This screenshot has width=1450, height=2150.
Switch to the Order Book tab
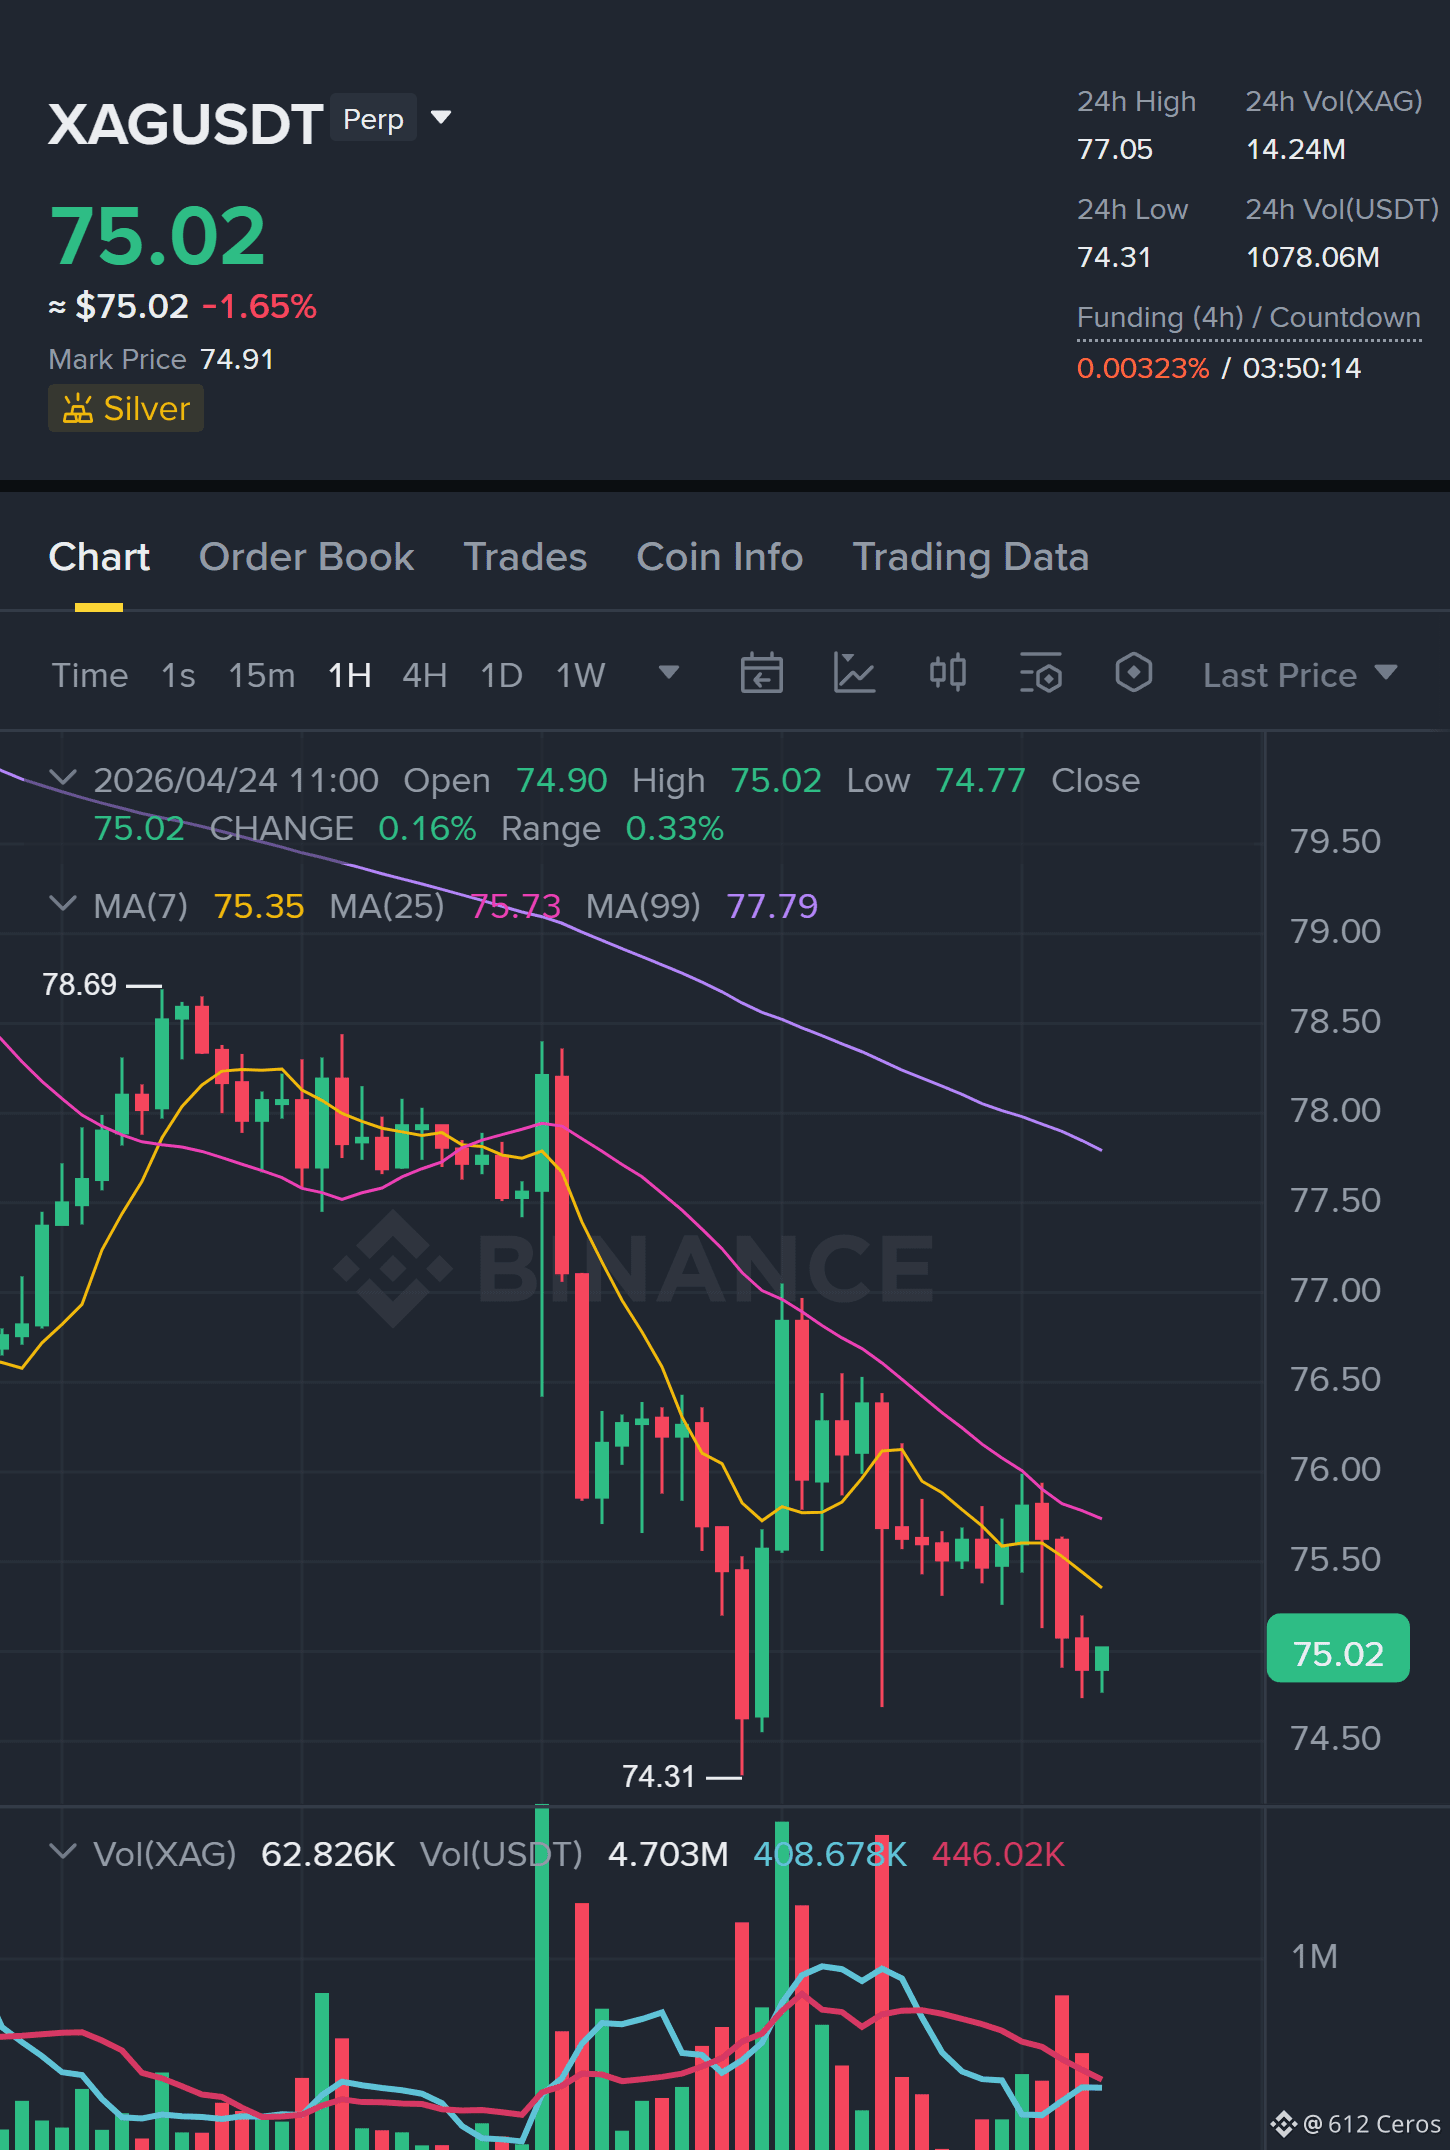tap(306, 557)
